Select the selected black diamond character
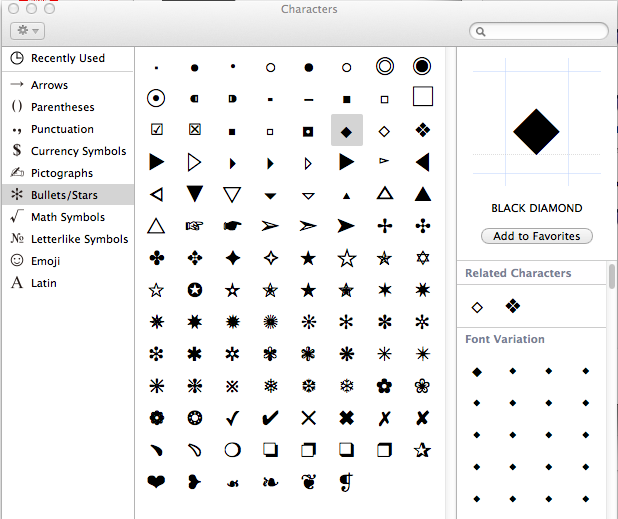Viewport: 618px width, 519px height. pos(346,131)
